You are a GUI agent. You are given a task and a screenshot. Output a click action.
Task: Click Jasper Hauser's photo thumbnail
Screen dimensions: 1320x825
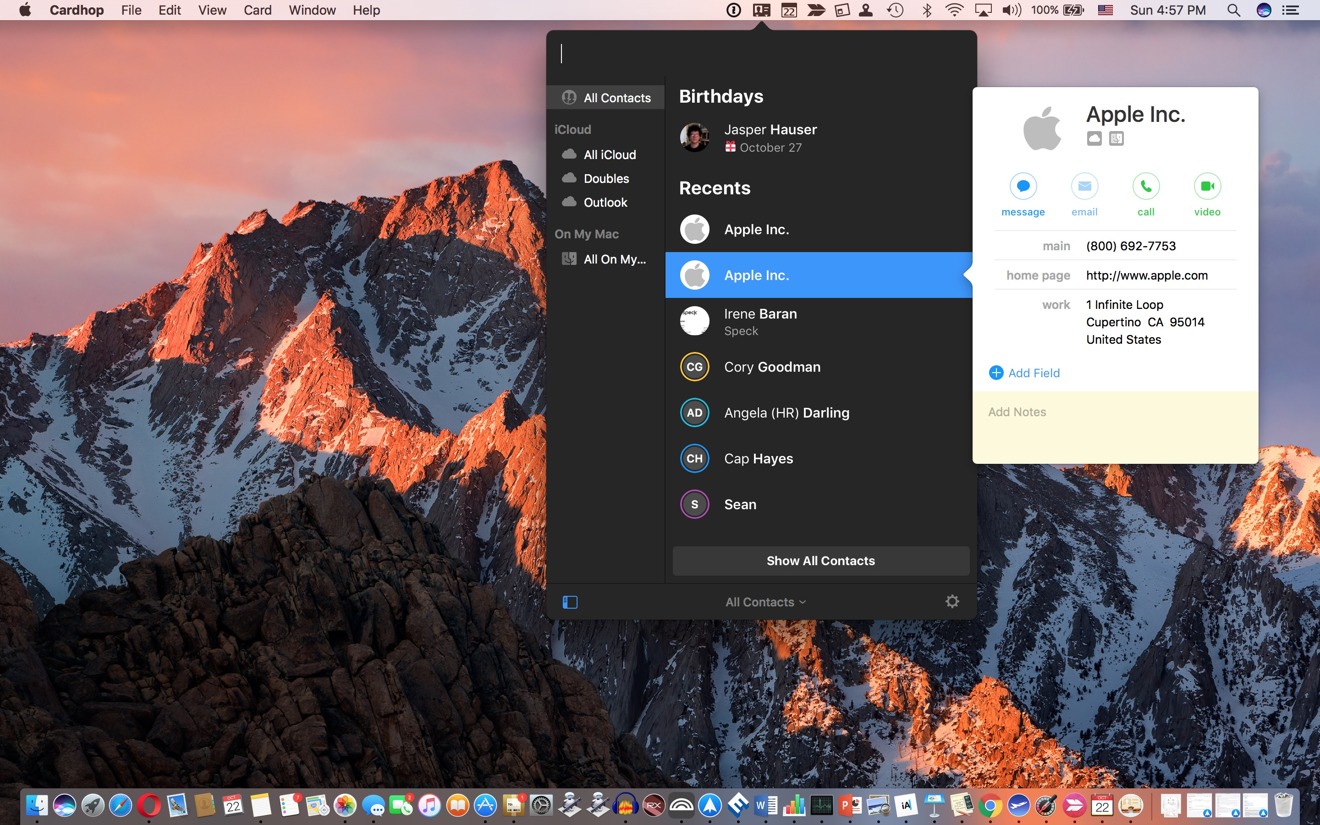[x=695, y=138]
